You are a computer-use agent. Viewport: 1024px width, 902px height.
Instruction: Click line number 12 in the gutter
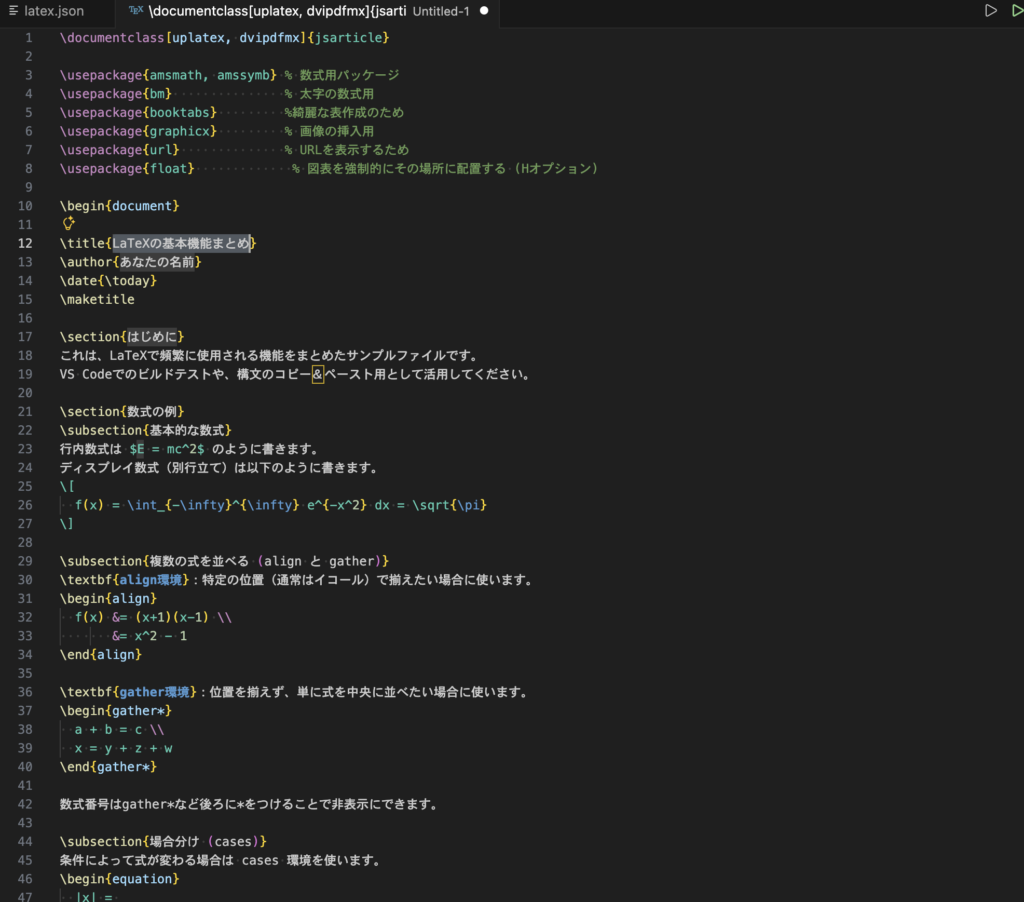click(x=26, y=243)
